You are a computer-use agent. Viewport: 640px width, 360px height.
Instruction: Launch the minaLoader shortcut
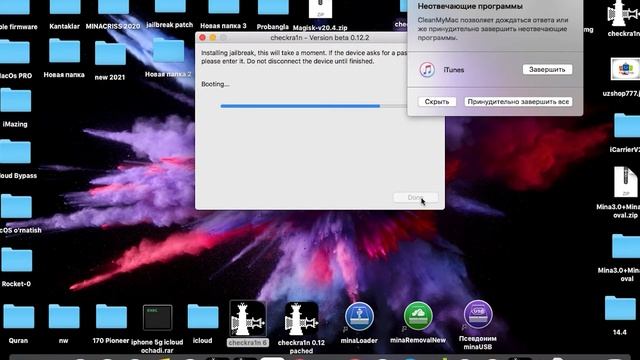click(x=359, y=316)
